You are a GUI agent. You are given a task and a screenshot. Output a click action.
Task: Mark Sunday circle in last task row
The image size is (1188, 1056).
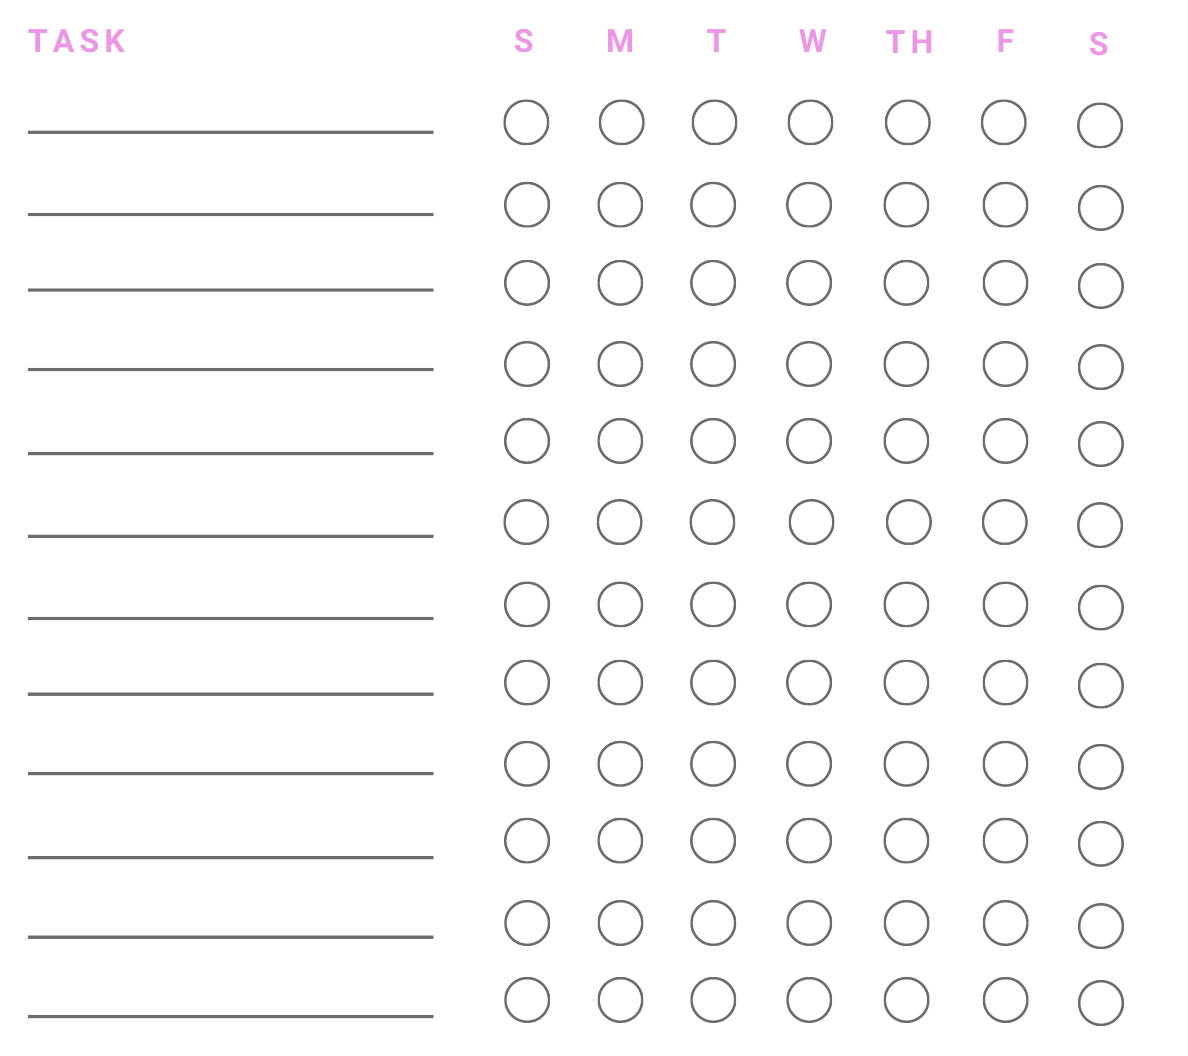(x=527, y=1000)
